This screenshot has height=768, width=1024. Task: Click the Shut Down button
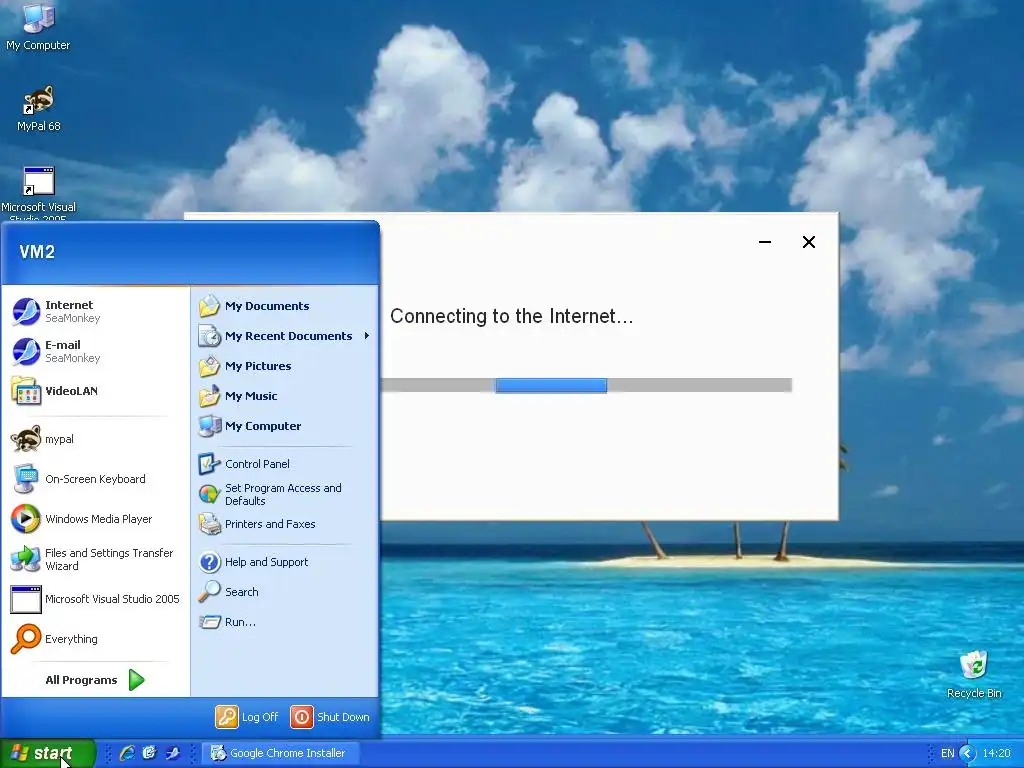pyautogui.click(x=330, y=717)
